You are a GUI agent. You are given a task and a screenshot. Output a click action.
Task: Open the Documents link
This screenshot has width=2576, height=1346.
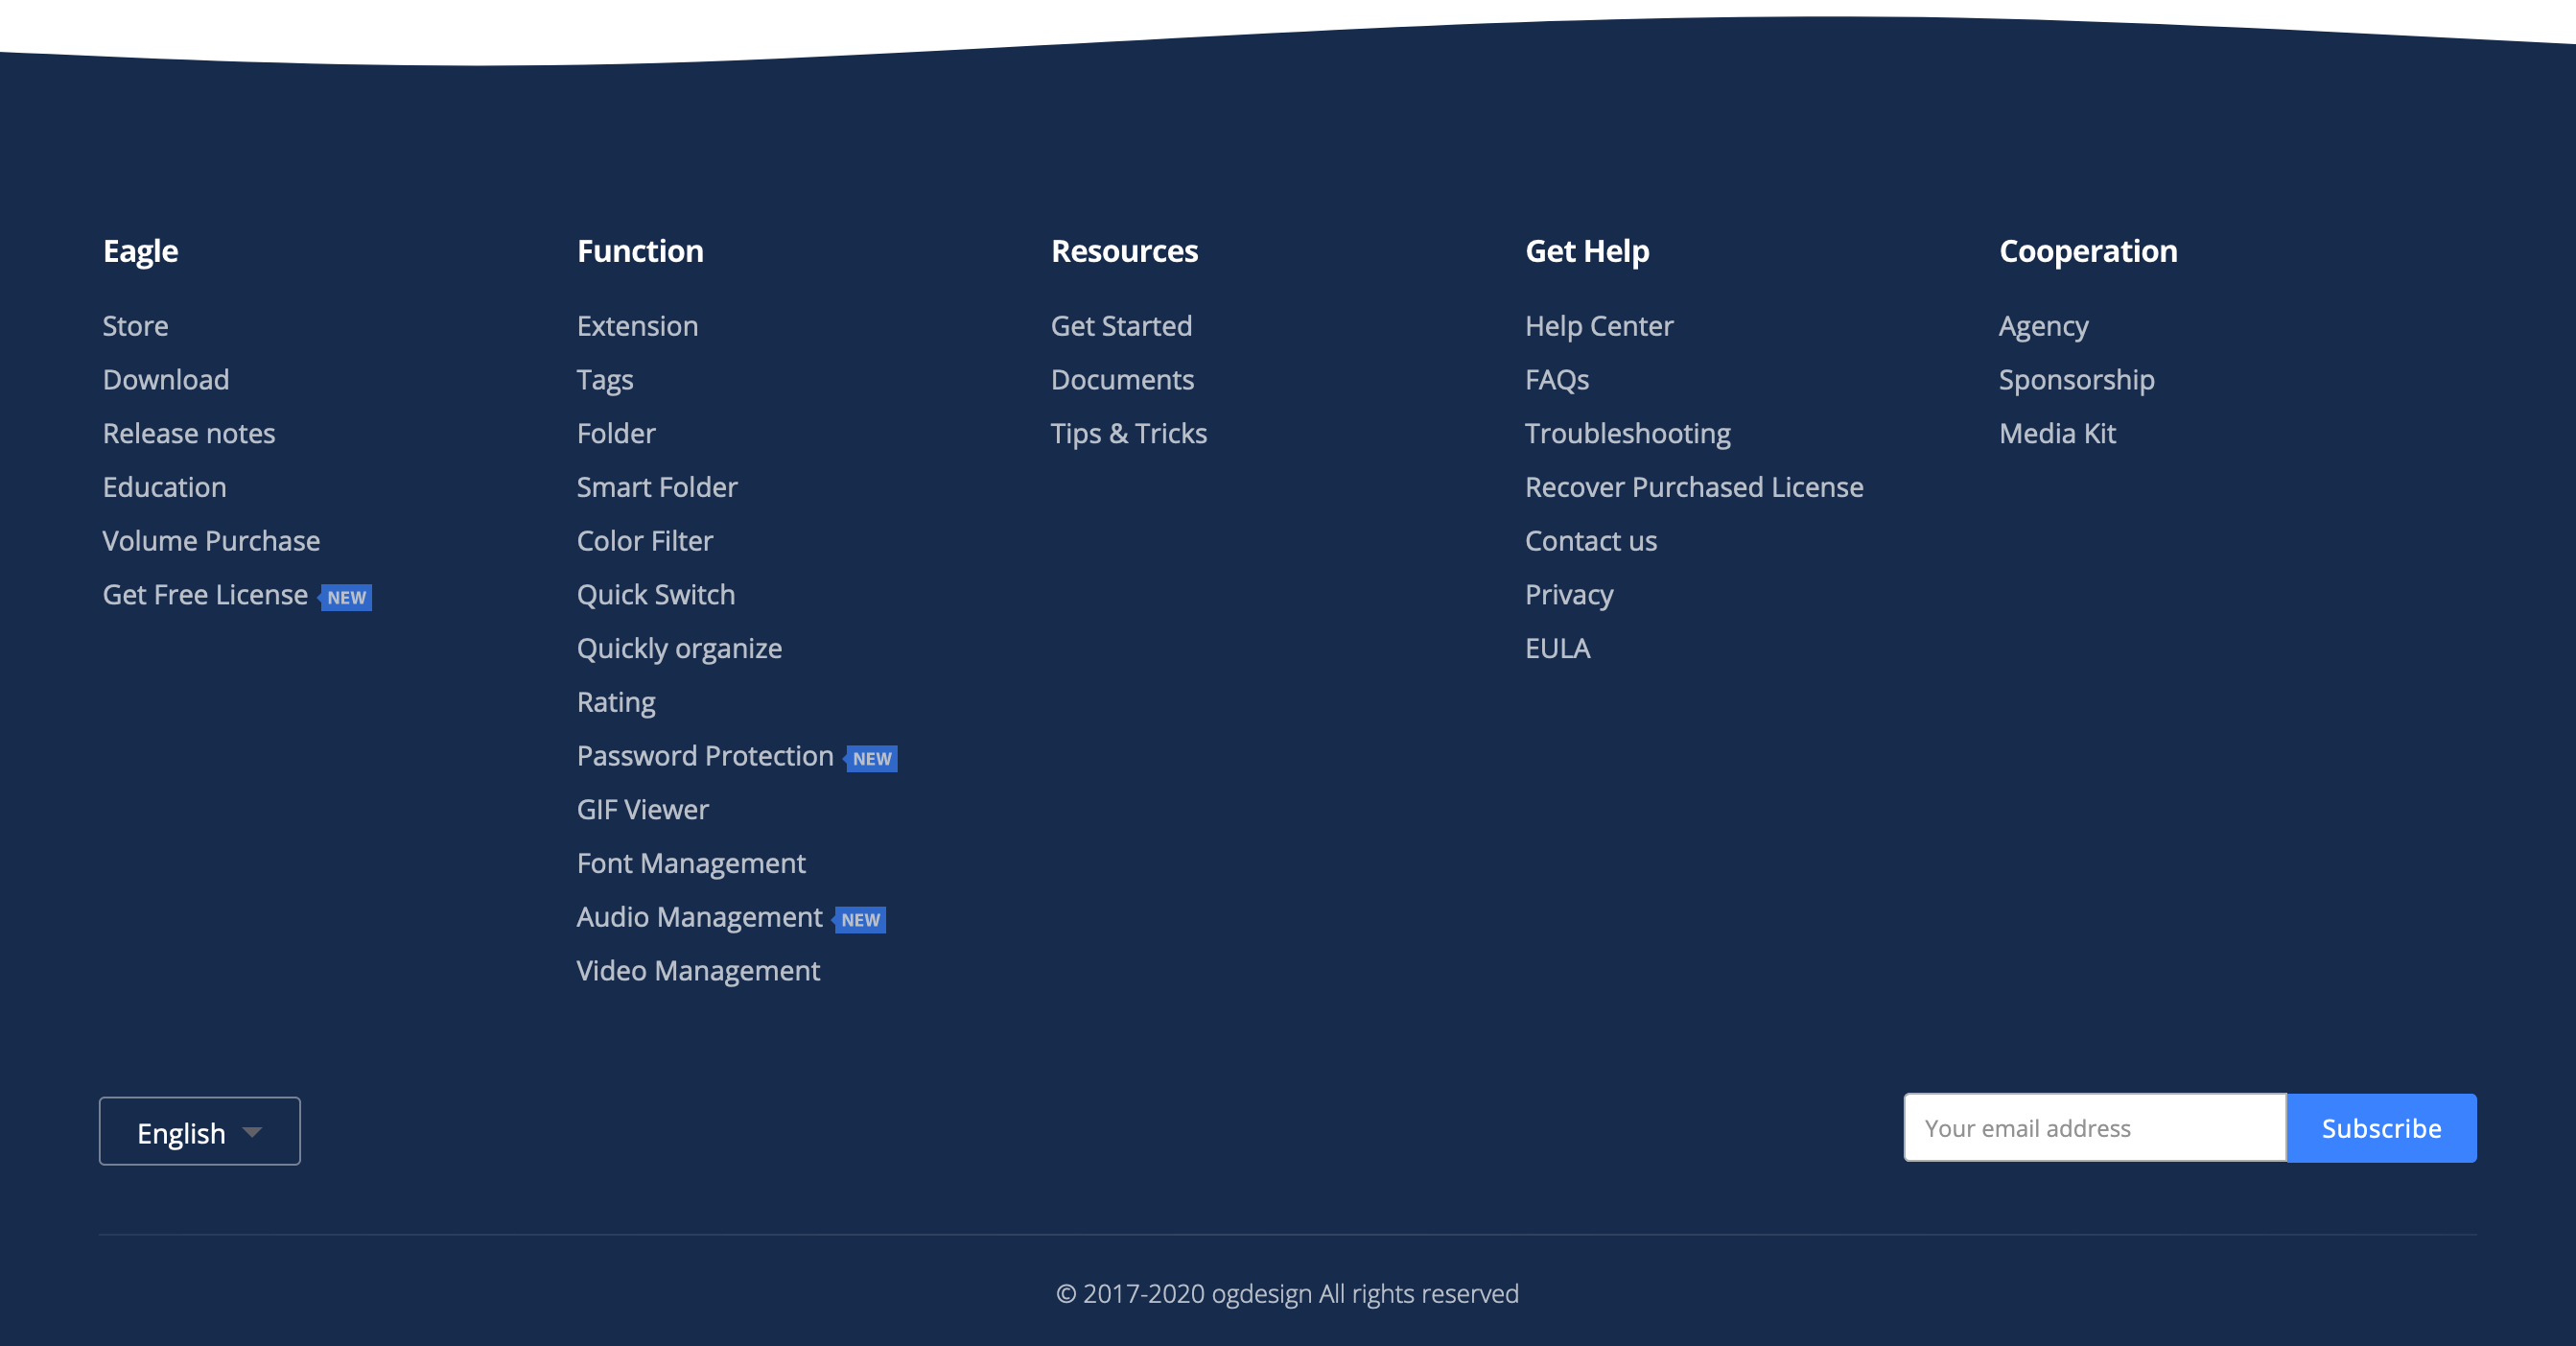click(x=1122, y=380)
